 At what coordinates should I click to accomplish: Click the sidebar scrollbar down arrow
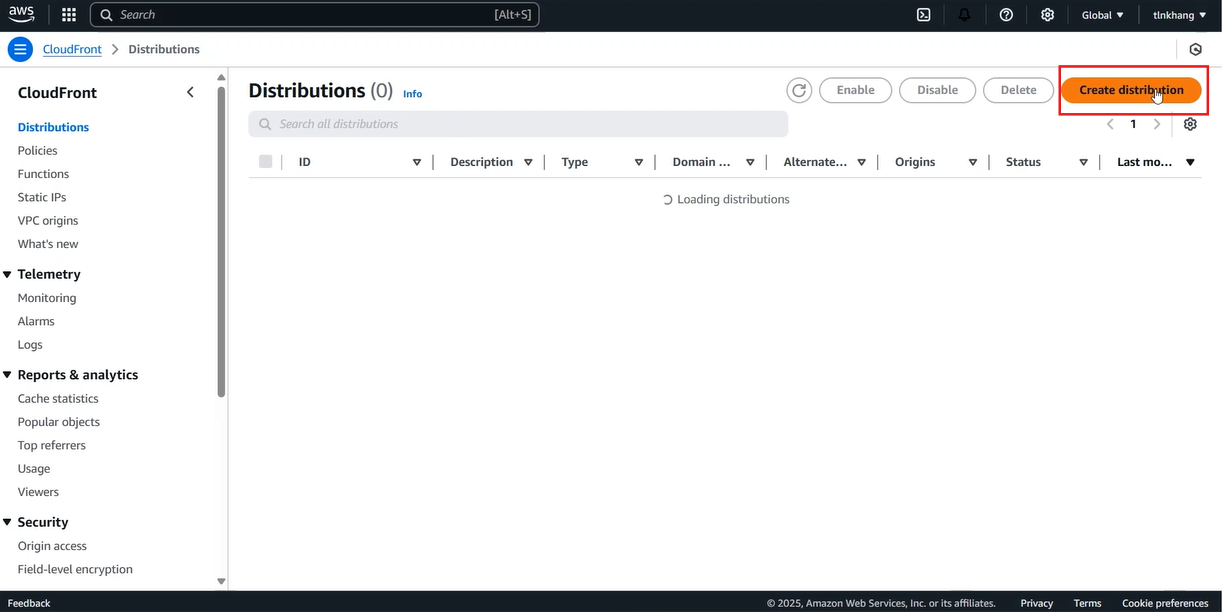pos(221,581)
